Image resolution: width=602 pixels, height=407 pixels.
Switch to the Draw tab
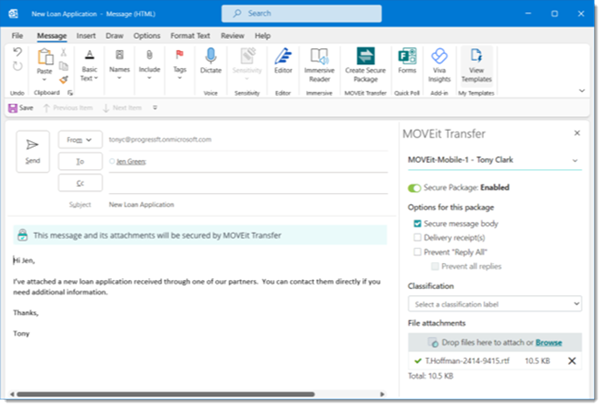coord(114,36)
